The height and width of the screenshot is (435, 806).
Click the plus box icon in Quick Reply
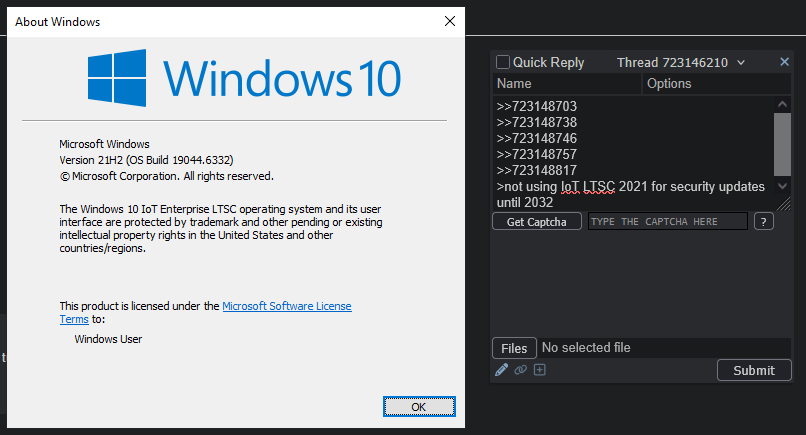[x=540, y=370]
